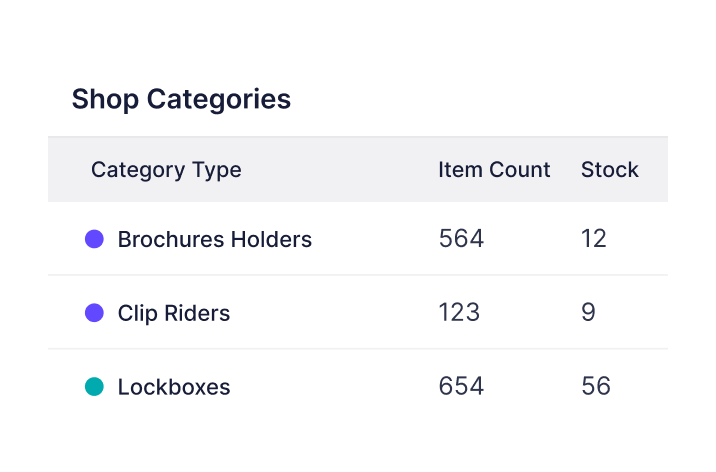Sort by the Category Type column header
The height and width of the screenshot is (472, 716).
point(166,170)
